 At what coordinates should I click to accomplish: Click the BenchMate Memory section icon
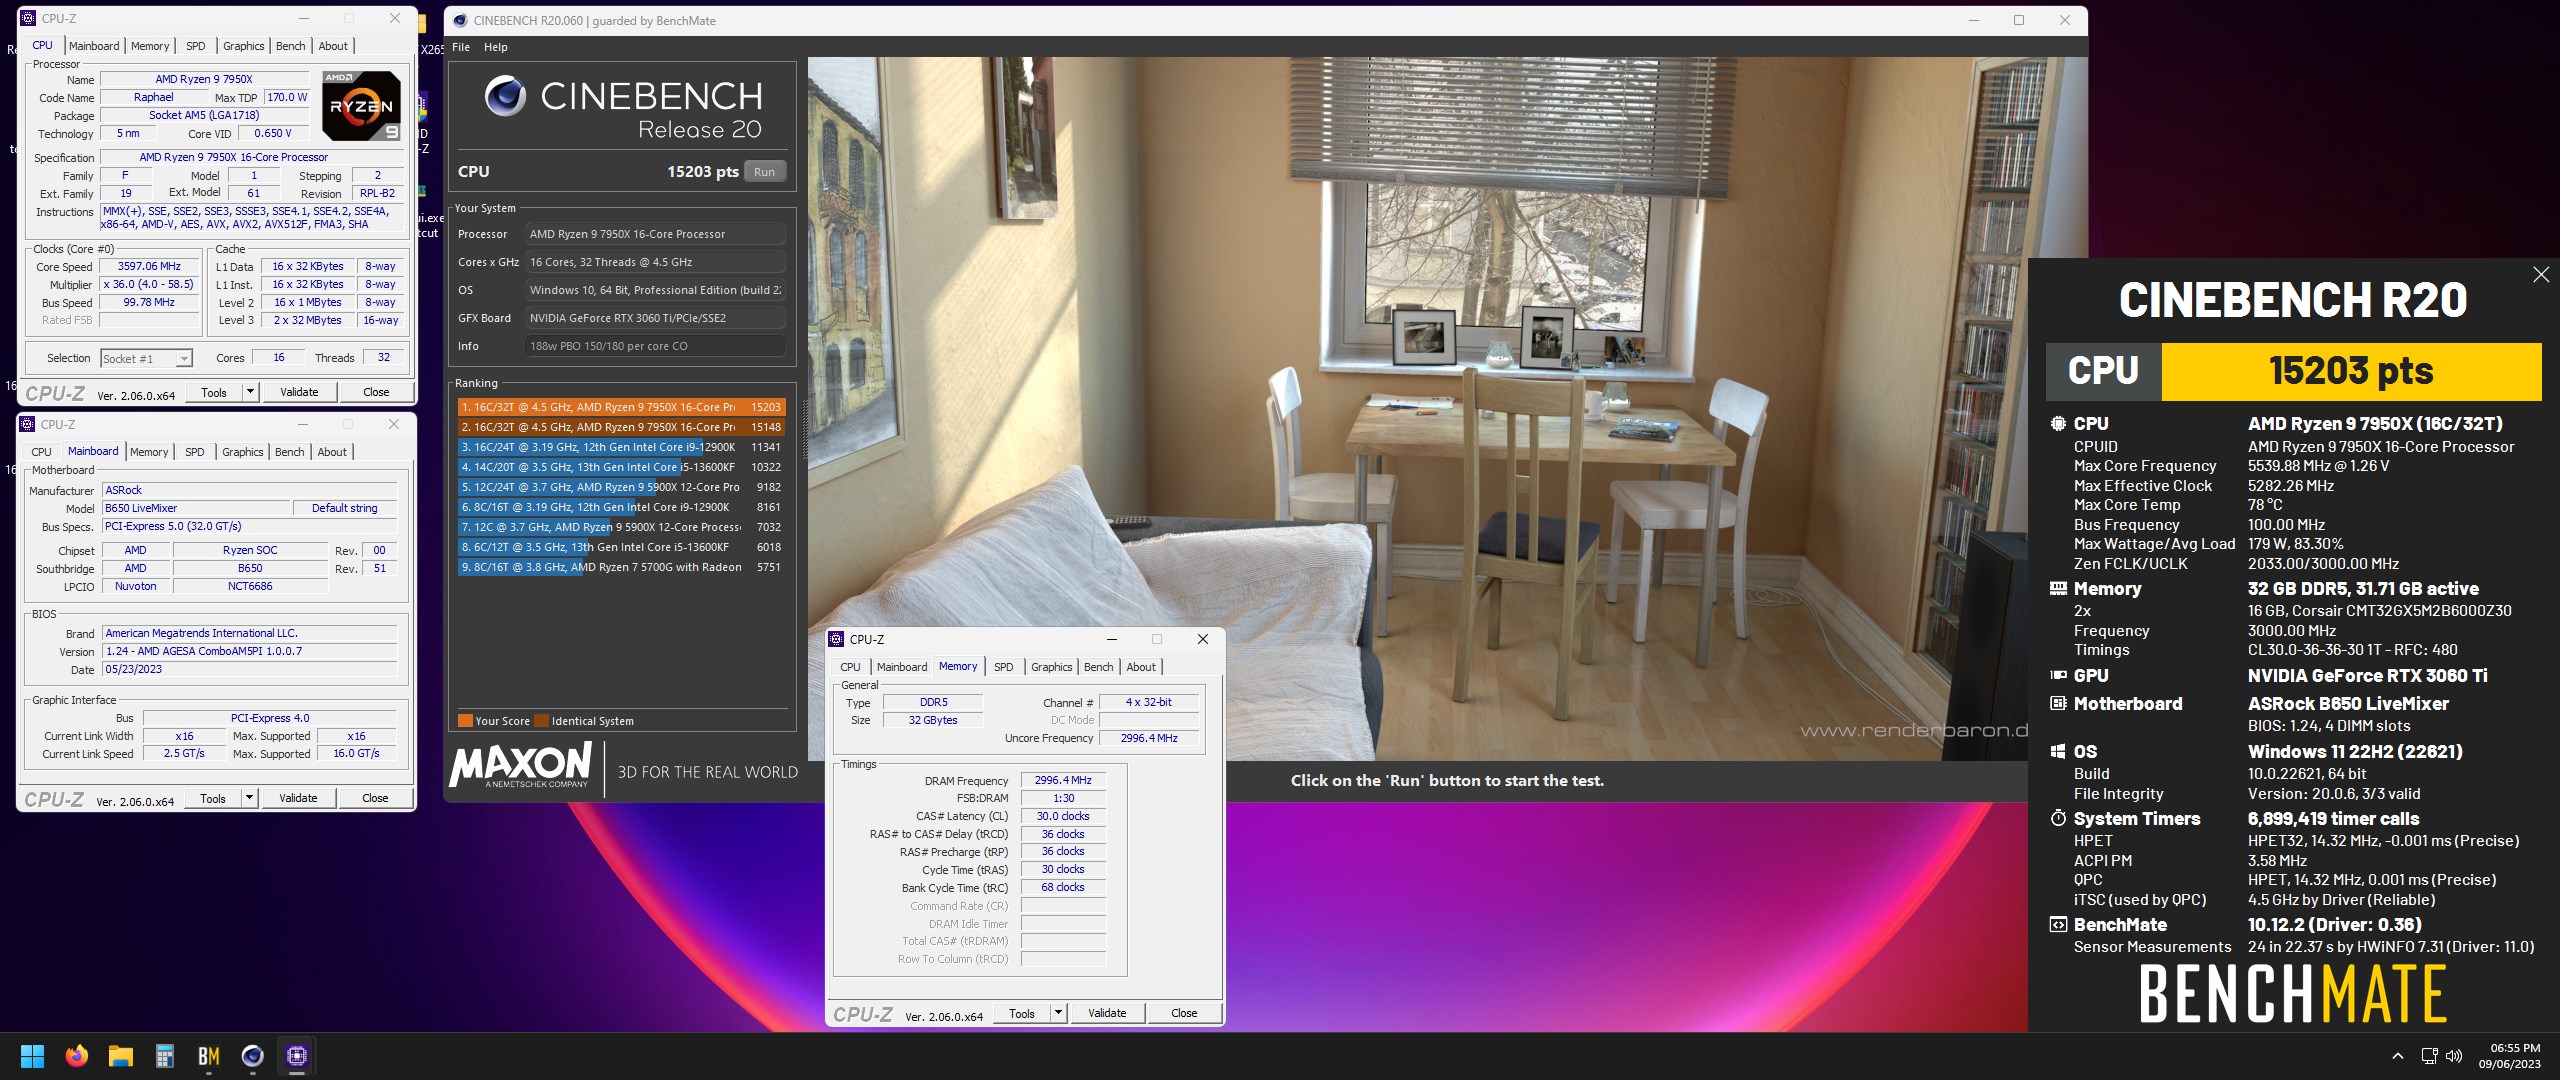[2058, 589]
